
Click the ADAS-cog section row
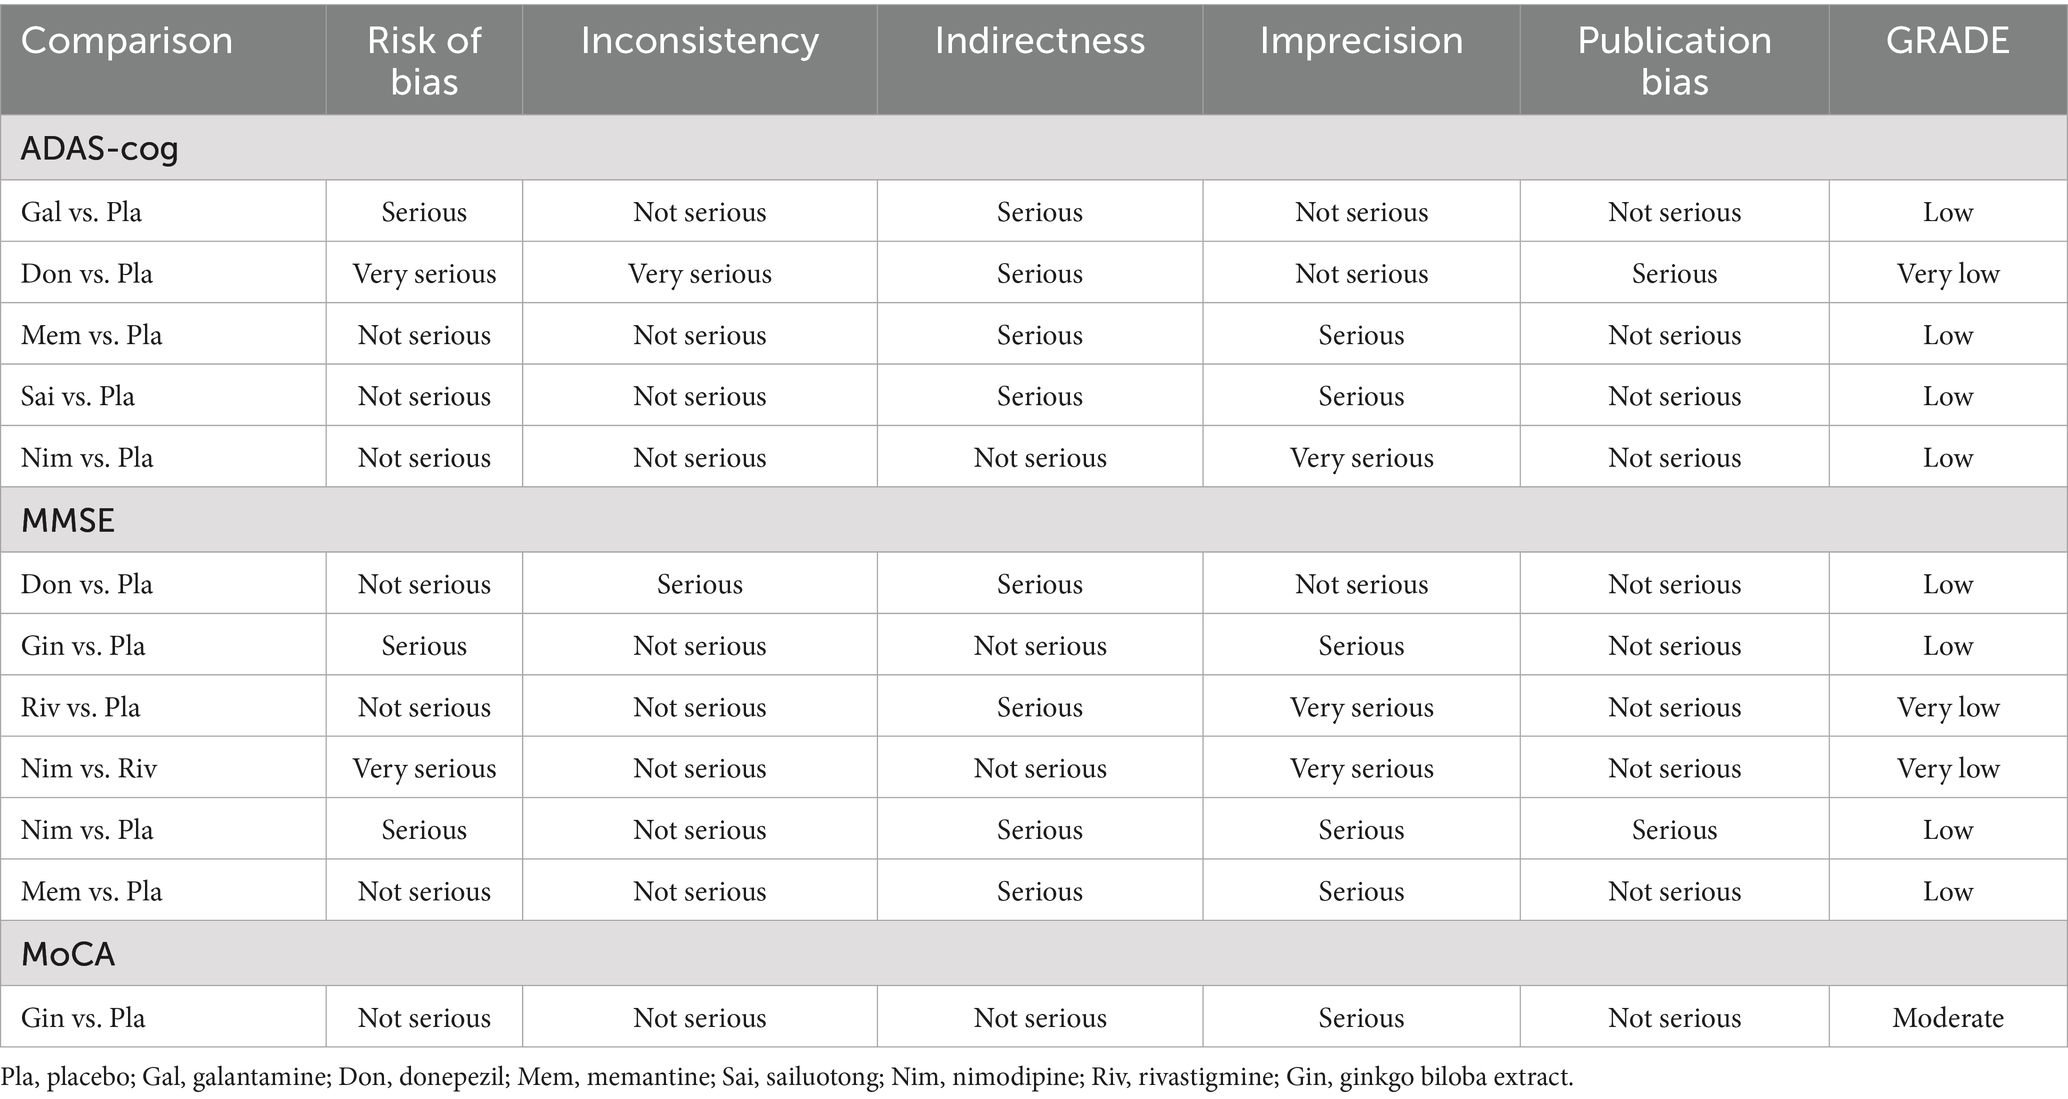100,148
